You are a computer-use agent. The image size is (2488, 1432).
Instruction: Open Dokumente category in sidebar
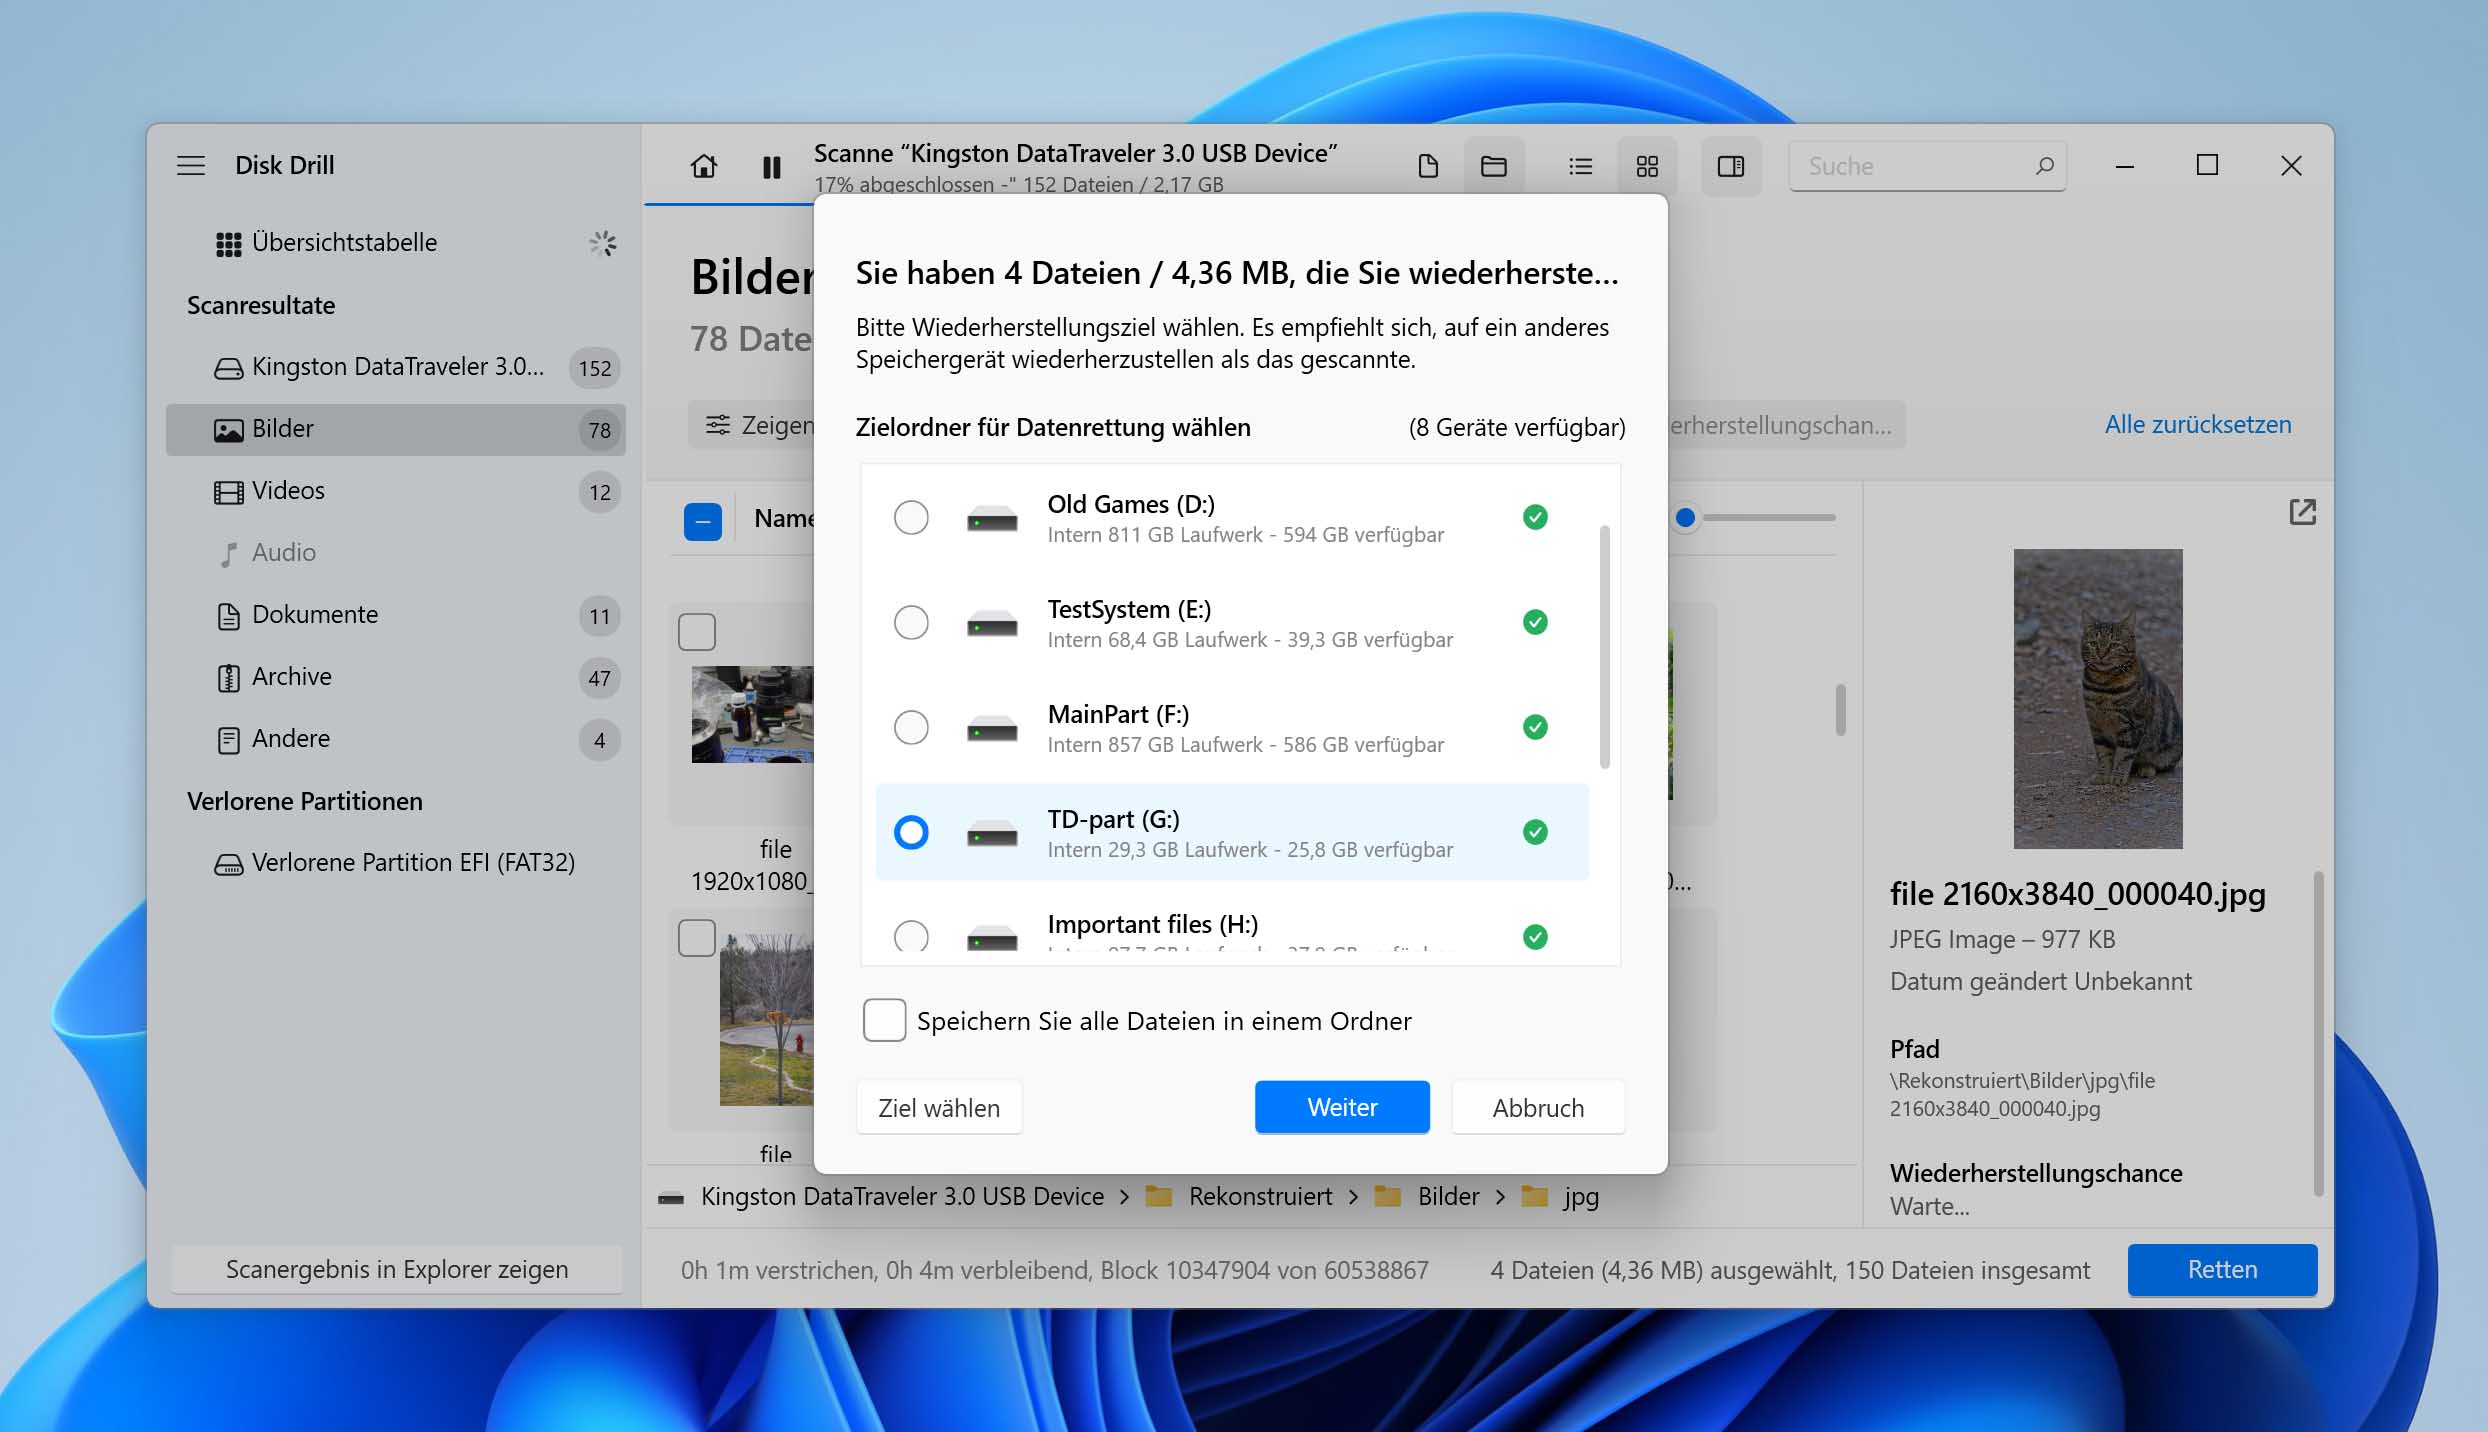(x=396, y=615)
